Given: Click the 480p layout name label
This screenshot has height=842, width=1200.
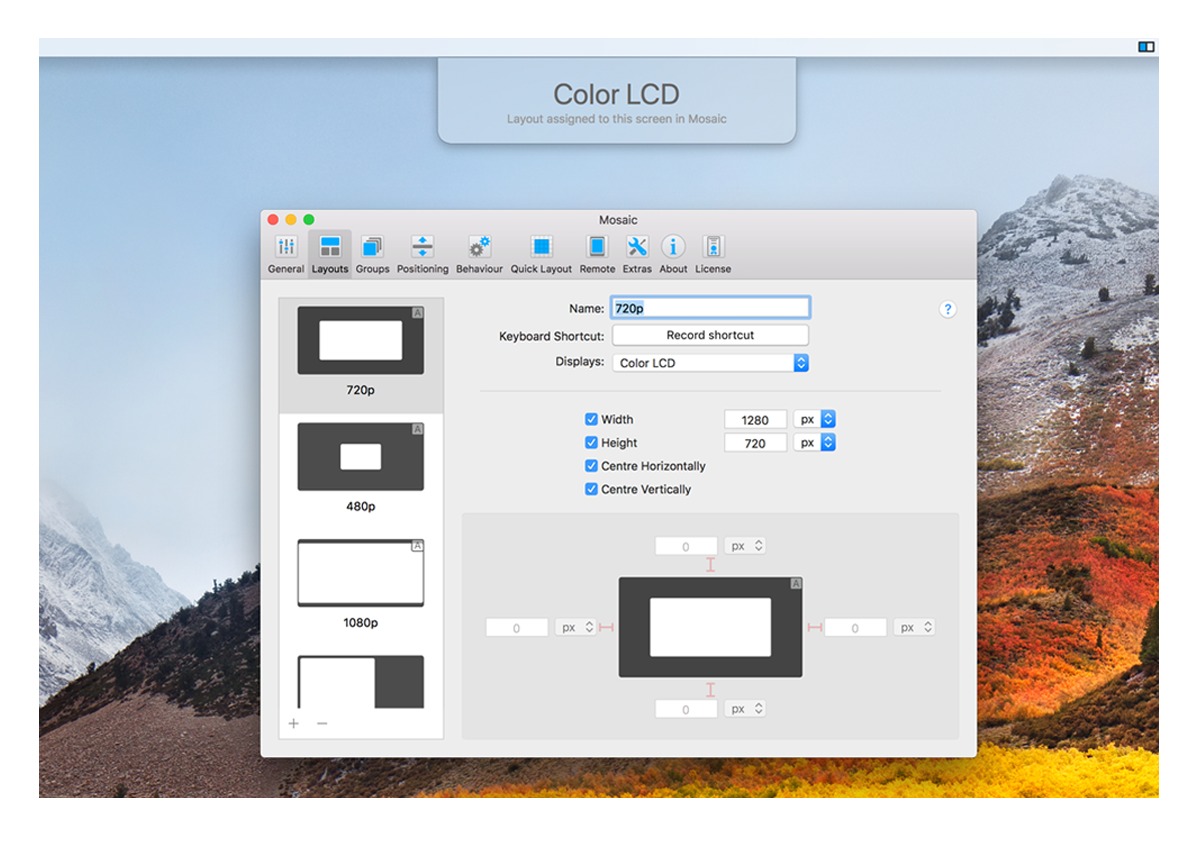Looking at the screenshot, I should point(361,506).
